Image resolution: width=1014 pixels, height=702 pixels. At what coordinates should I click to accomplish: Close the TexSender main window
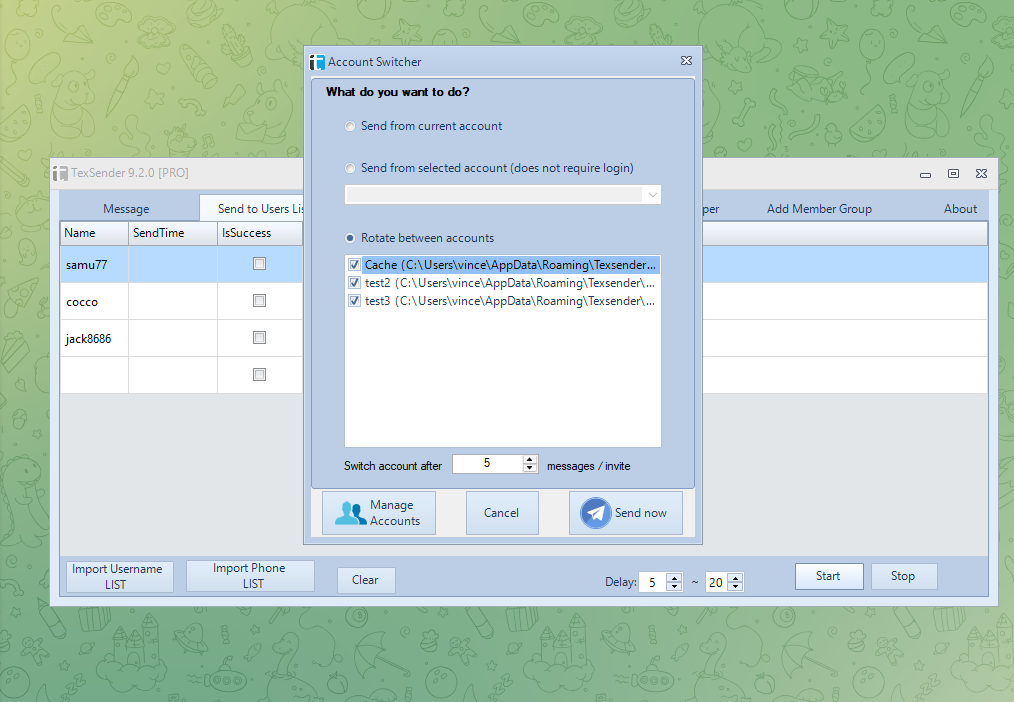(x=981, y=173)
